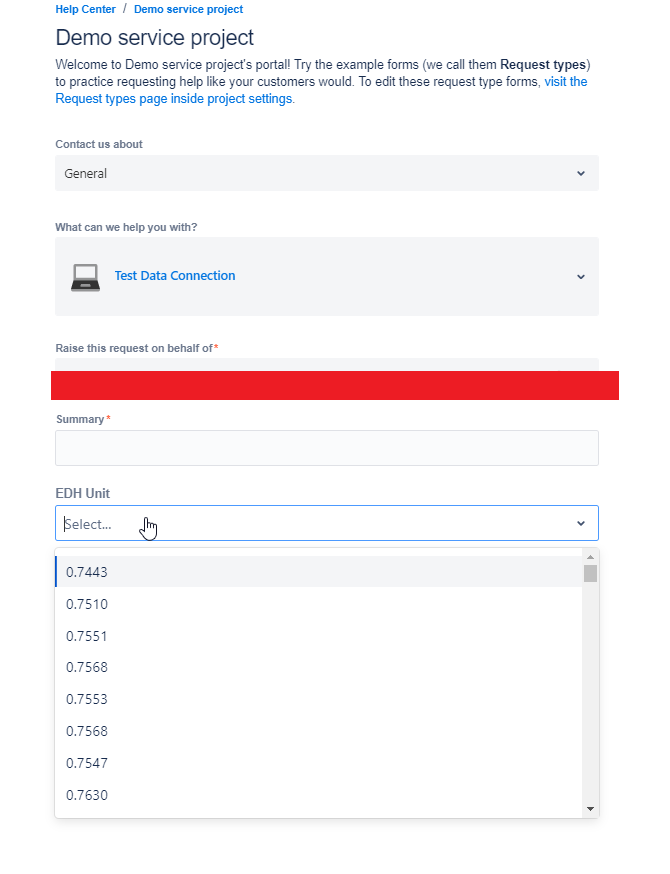The width and height of the screenshot is (670, 874).
Task: Click the down arrow on the dropdown scrollbar
Action: [590, 808]
